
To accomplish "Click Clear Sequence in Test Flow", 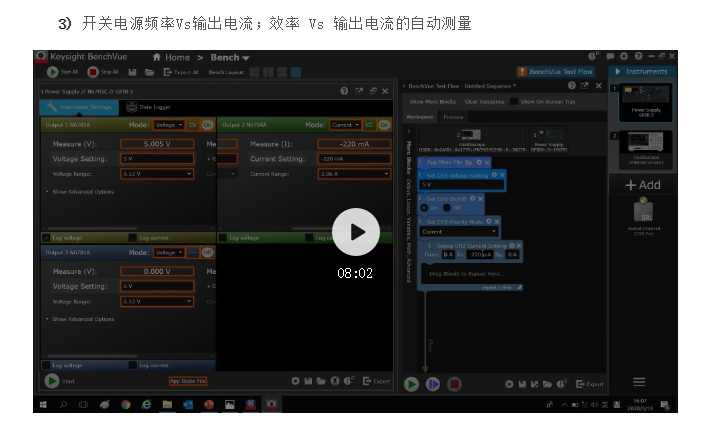I will pos(484,102).
